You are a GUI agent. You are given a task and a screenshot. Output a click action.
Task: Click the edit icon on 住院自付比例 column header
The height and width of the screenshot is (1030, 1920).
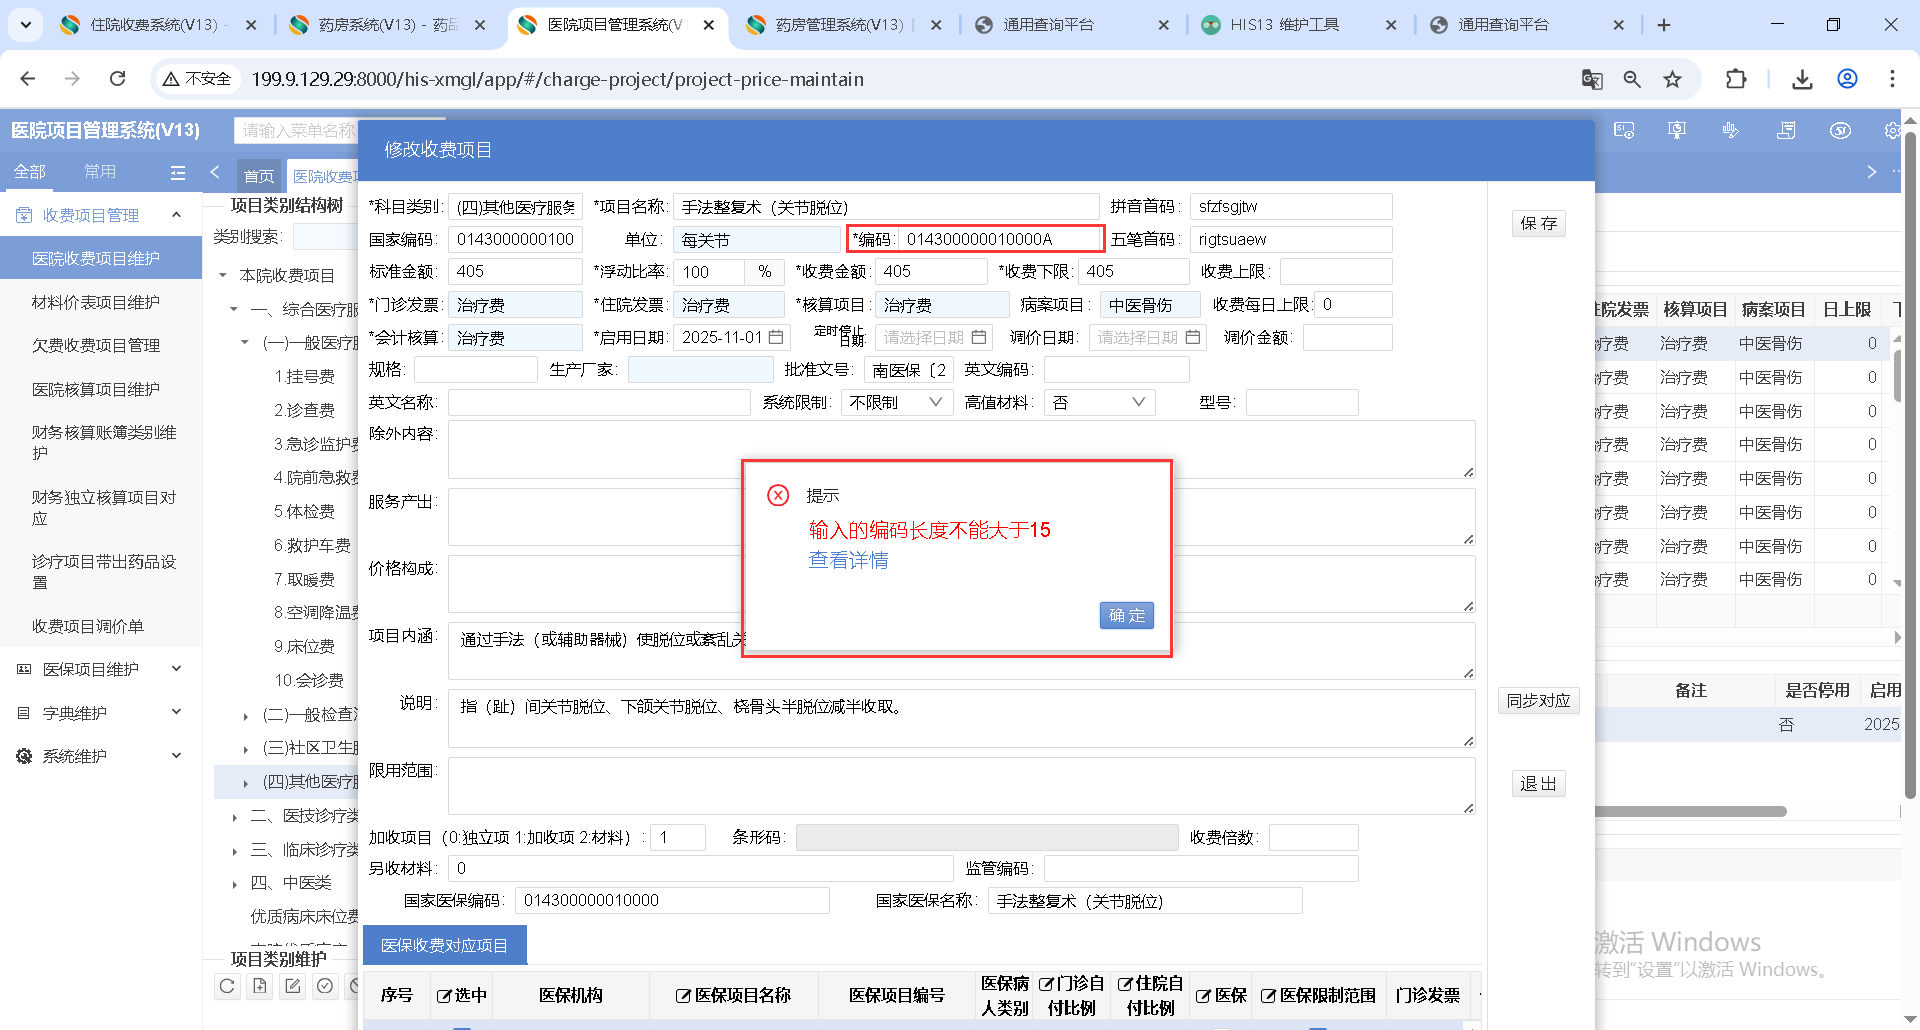[1125, 984]
